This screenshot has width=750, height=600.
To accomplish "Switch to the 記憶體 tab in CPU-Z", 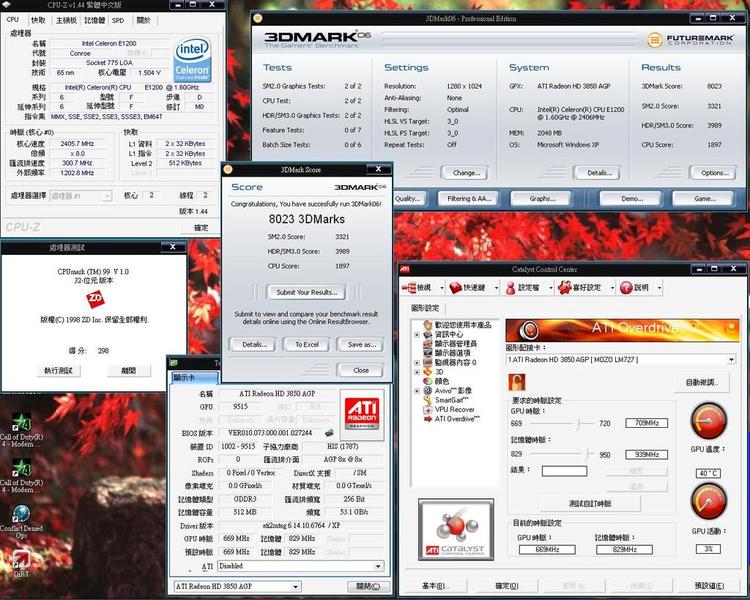I will coord(94,20).
